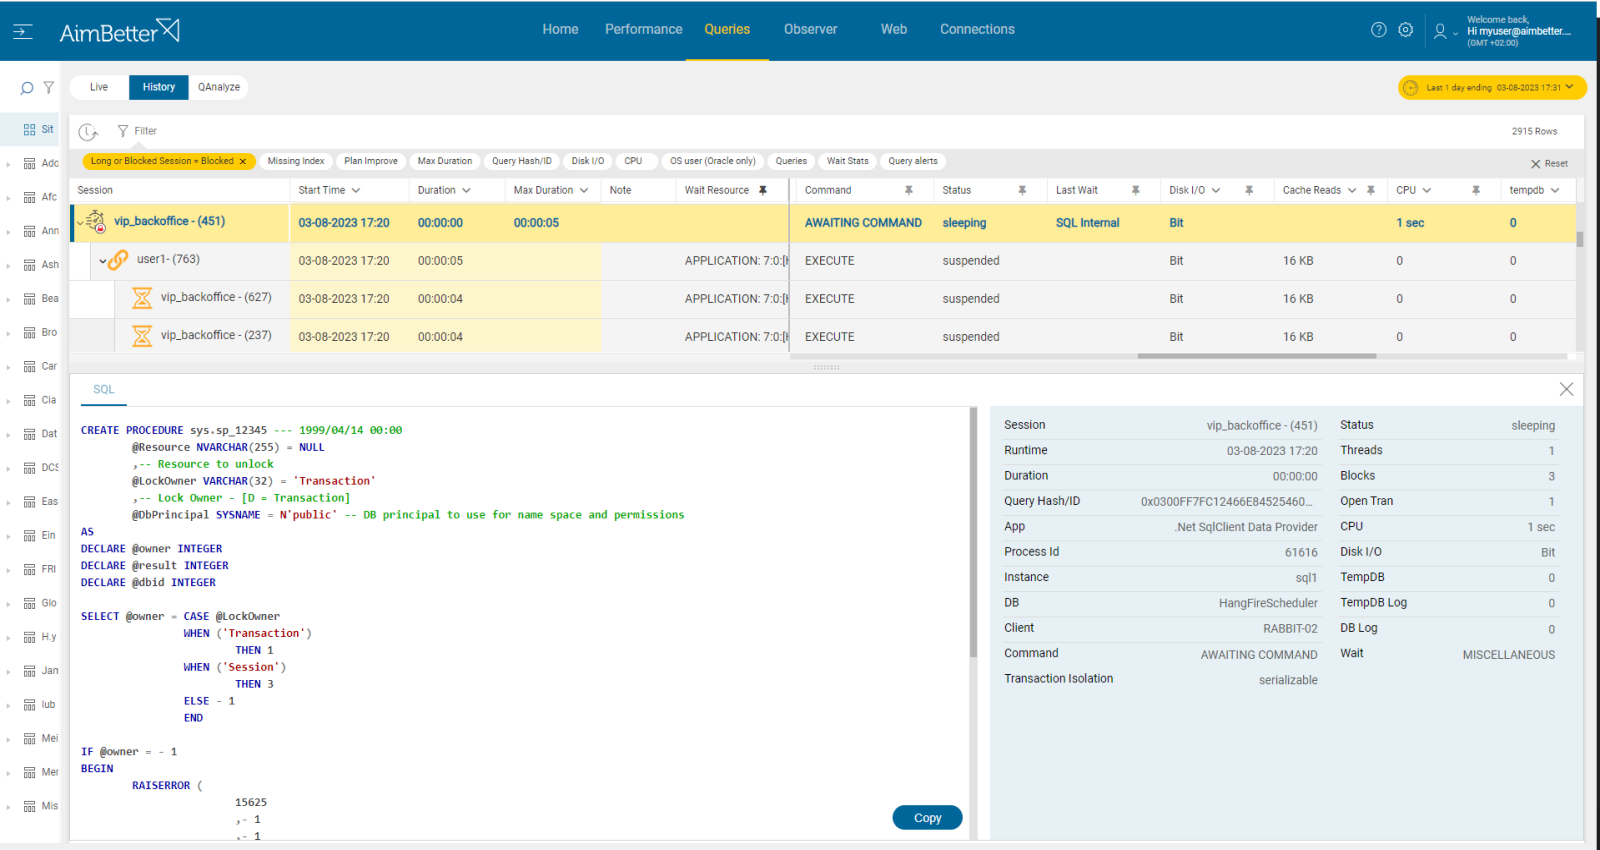The height and width of the screenshot is (850, 1600).
Task: Toggle the Queries filter chip
Action: [791, 161]
